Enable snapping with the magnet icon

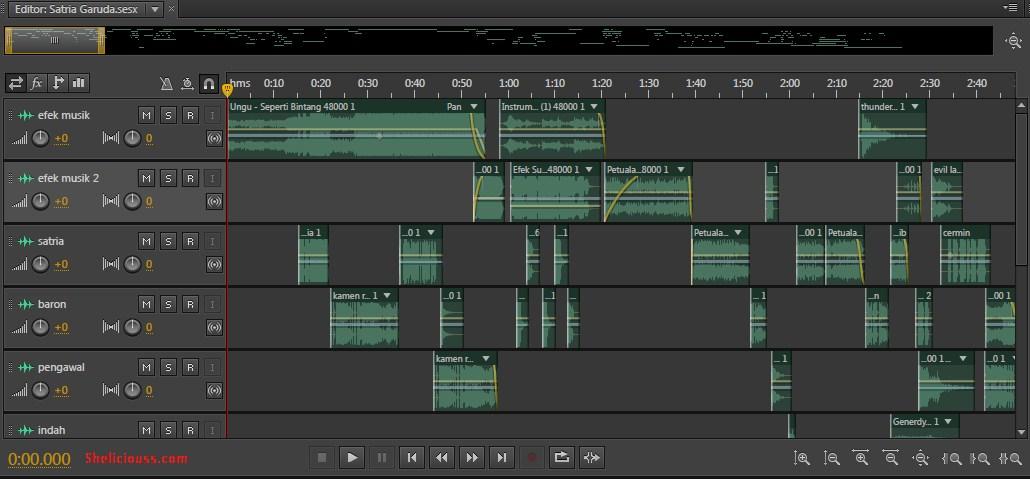pyautogui.click(x=209, y=83)
